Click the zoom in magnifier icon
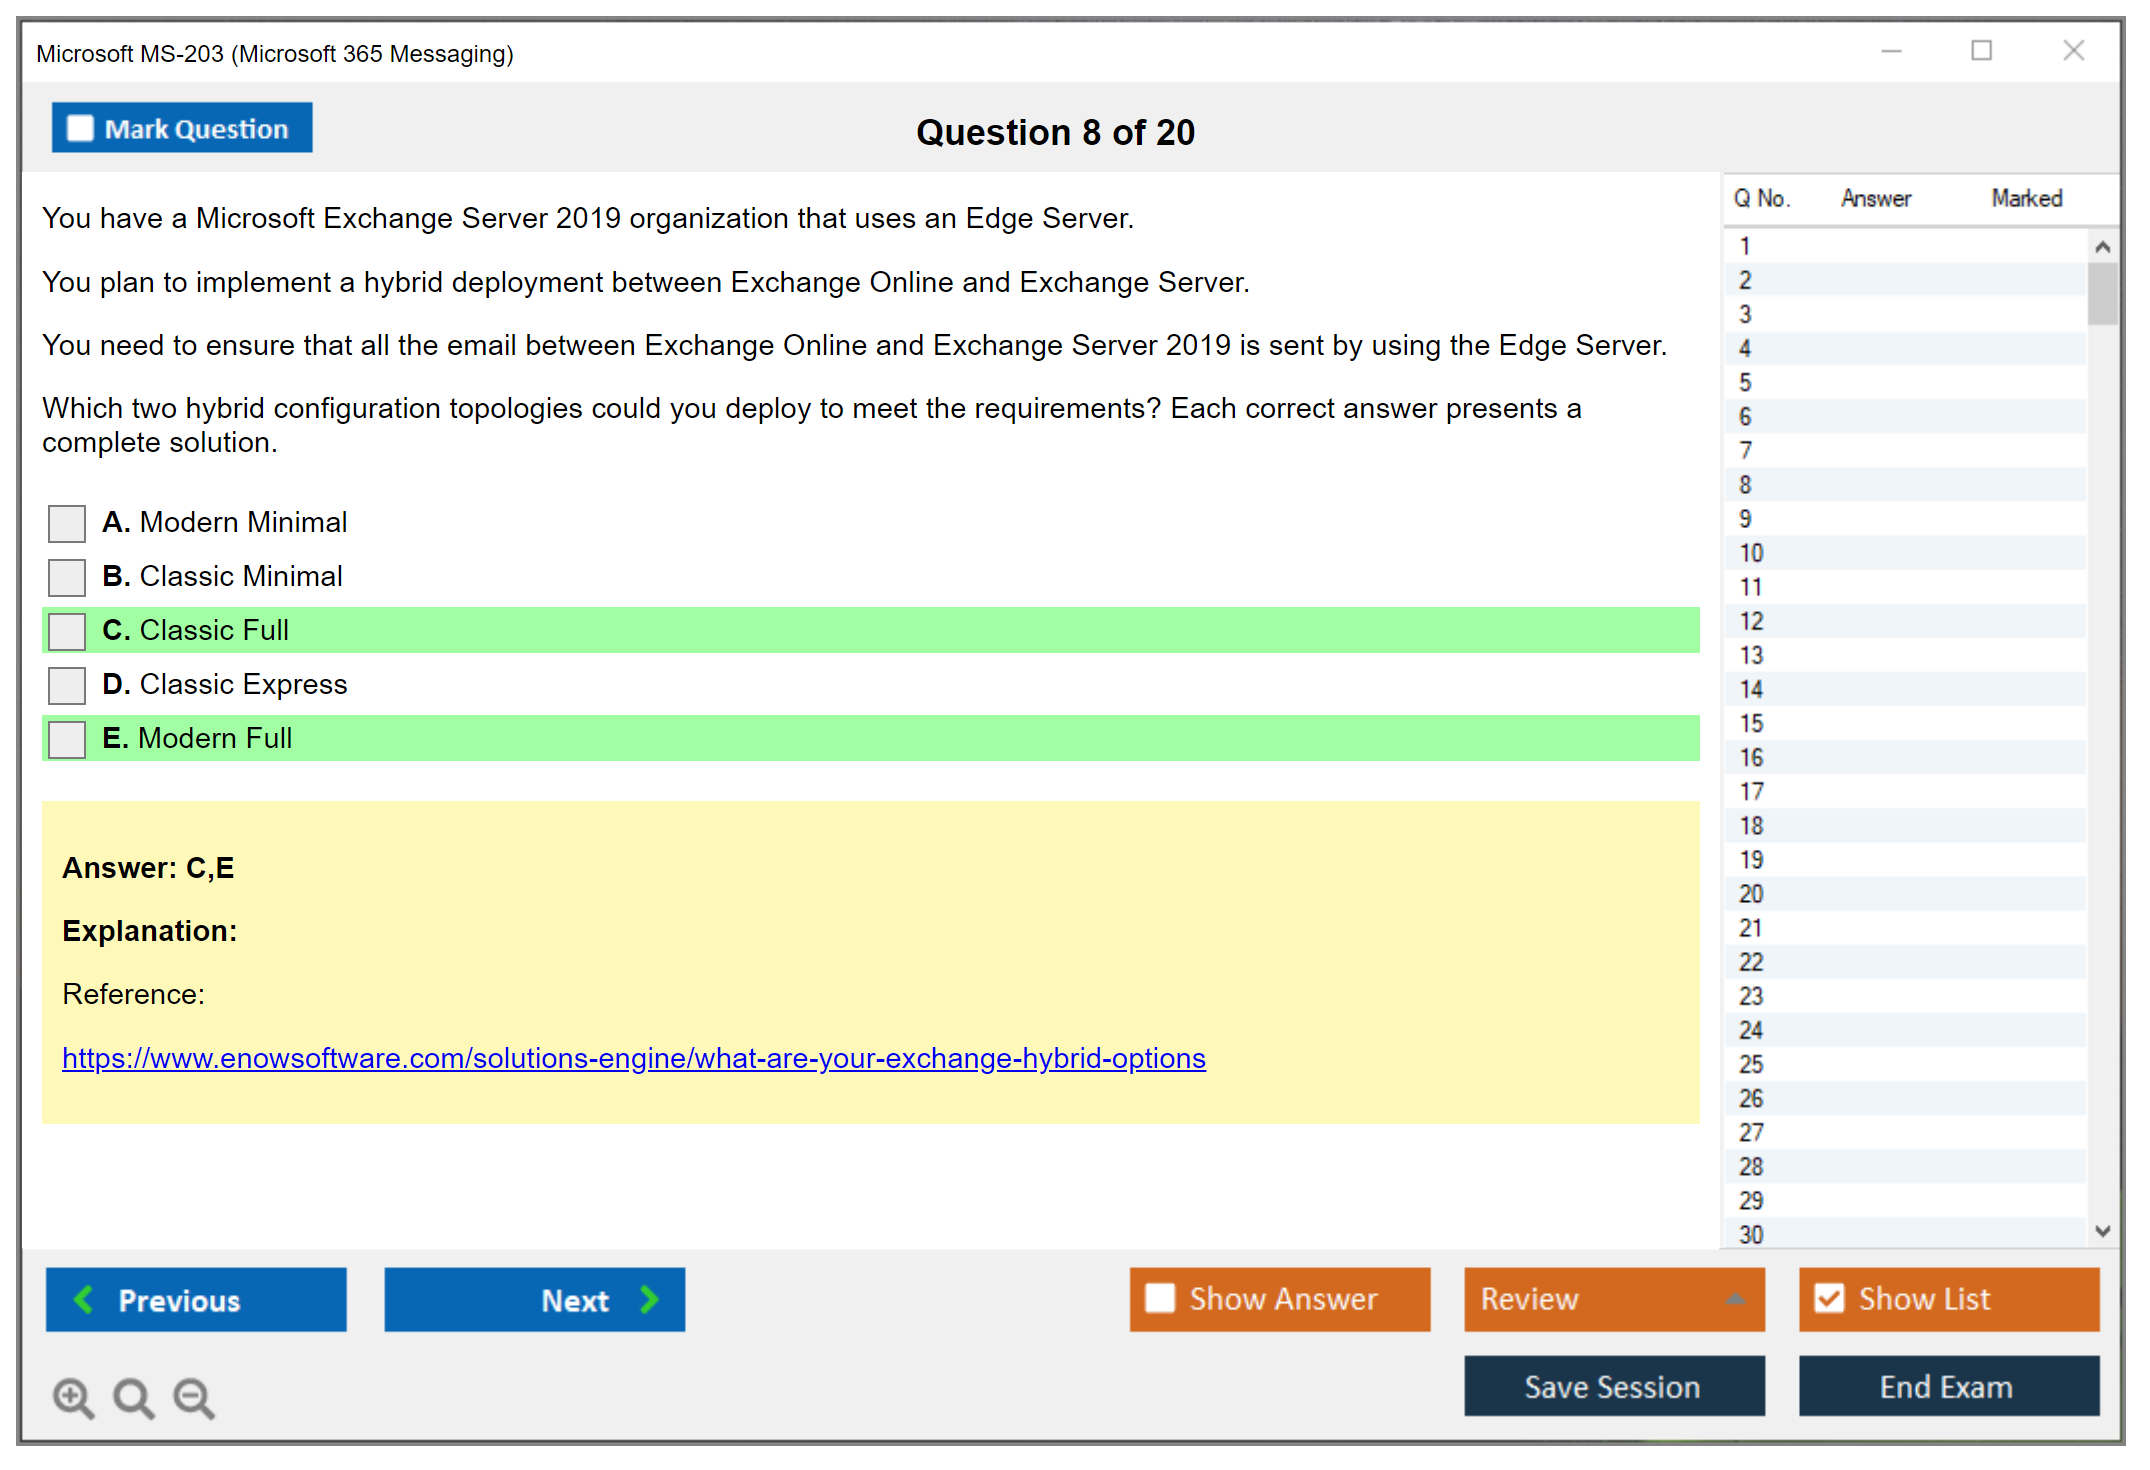Viewport: 2150px width, 1470px height. (x=73, y=1397)
